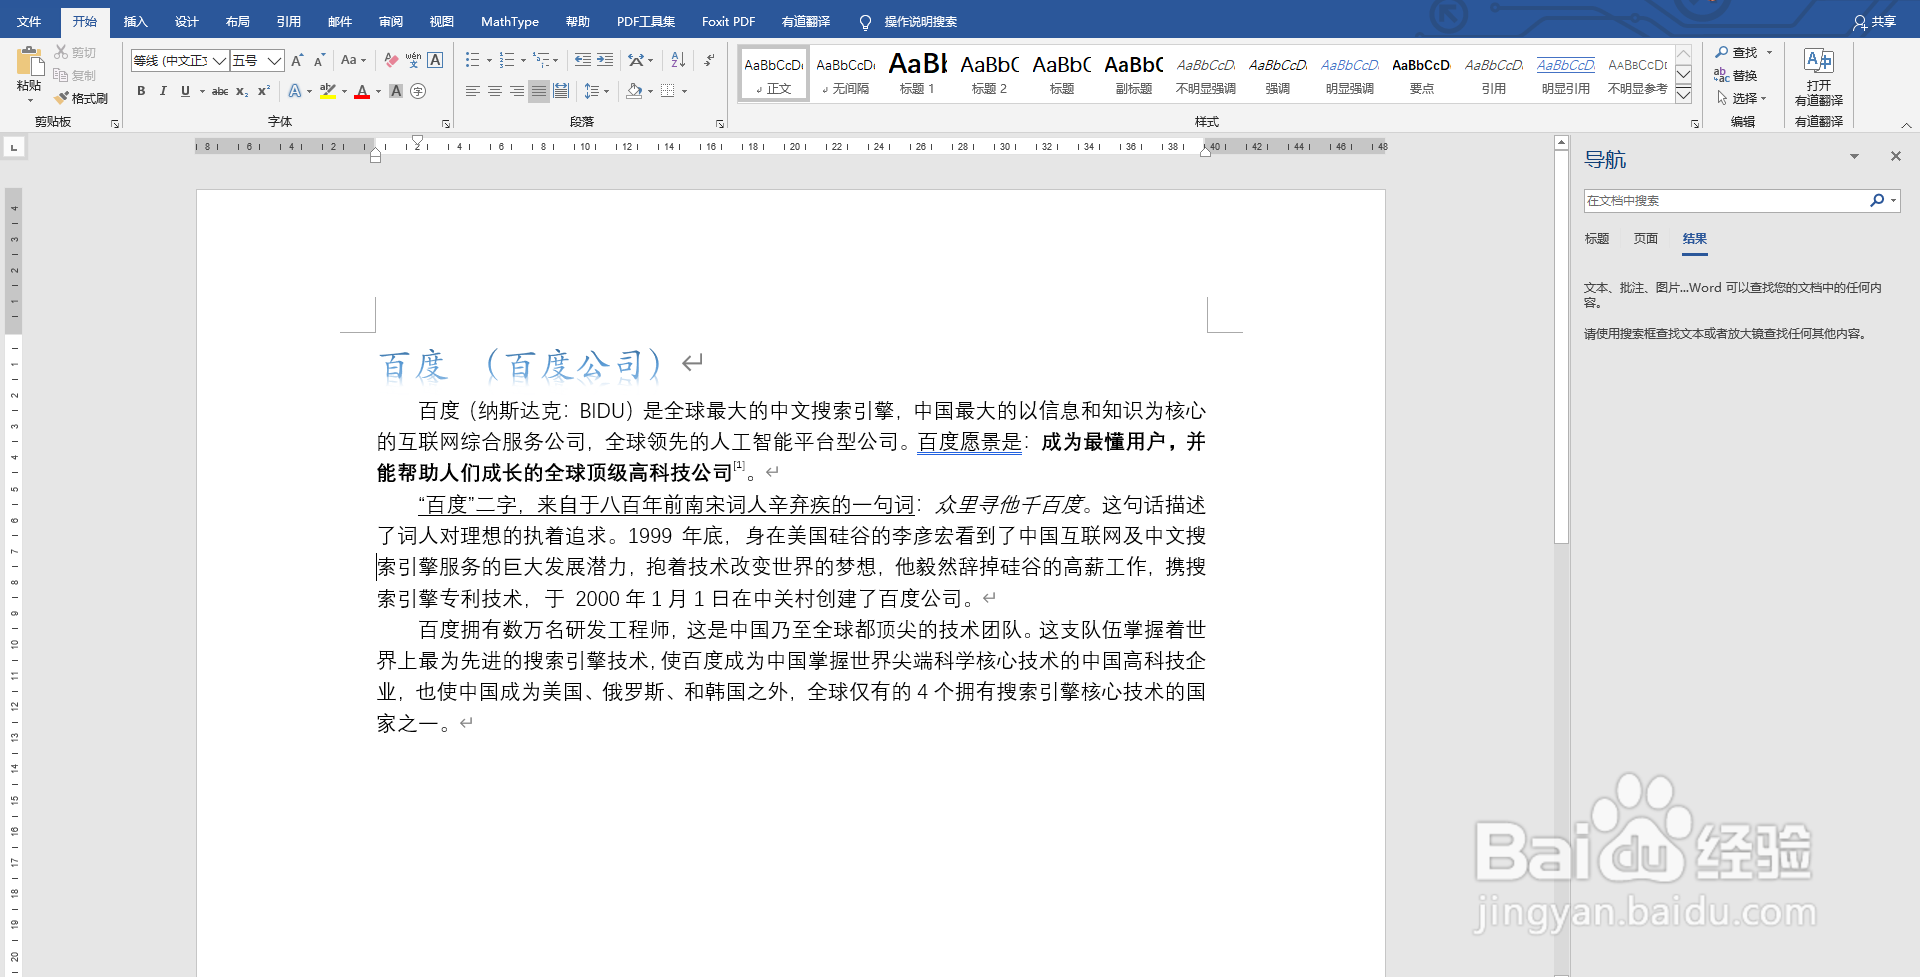
Task: Open the font name combo box
Action: coord(180,61)
